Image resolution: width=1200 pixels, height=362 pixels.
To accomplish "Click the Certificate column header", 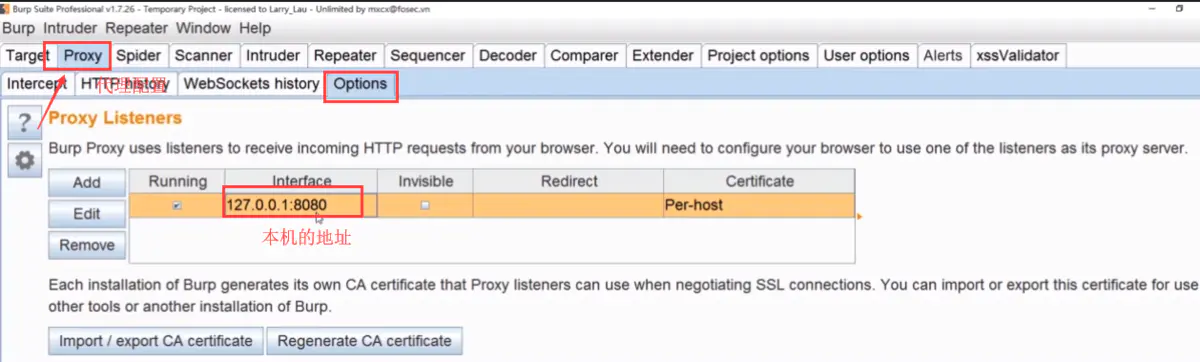I will tap(759, 181).
